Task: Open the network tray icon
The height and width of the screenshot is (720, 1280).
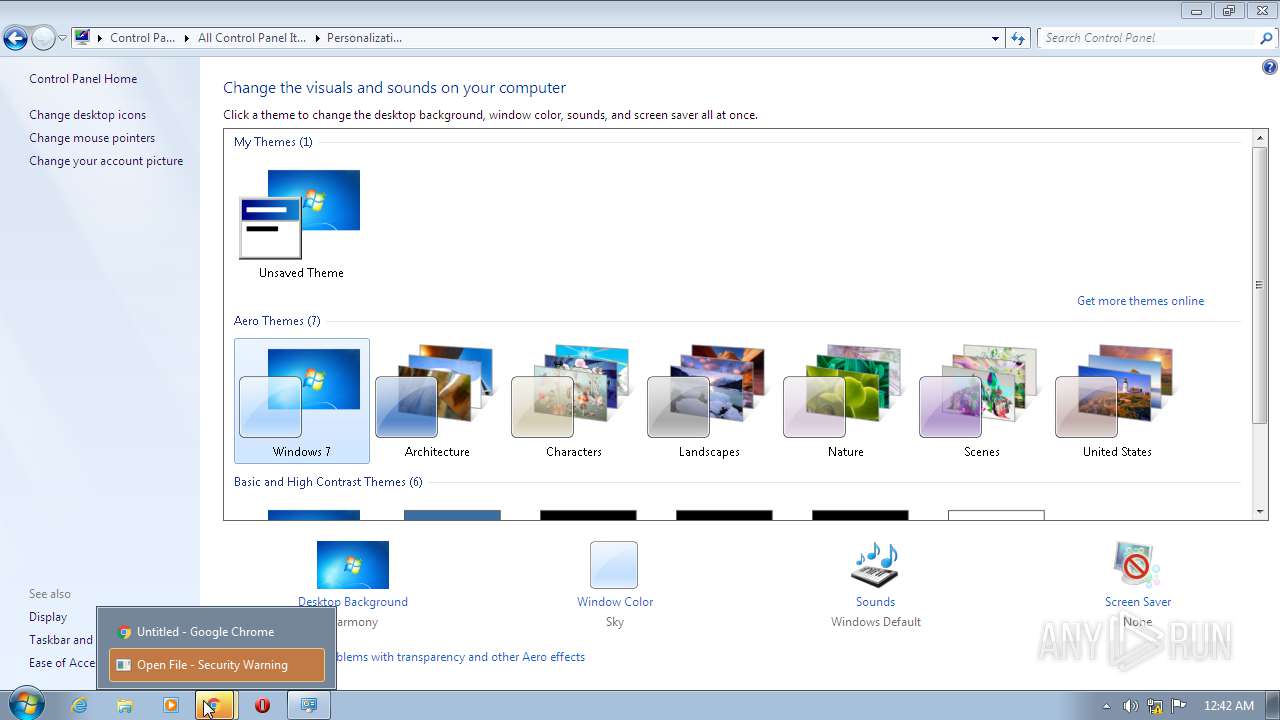Action: point(1155,706)
